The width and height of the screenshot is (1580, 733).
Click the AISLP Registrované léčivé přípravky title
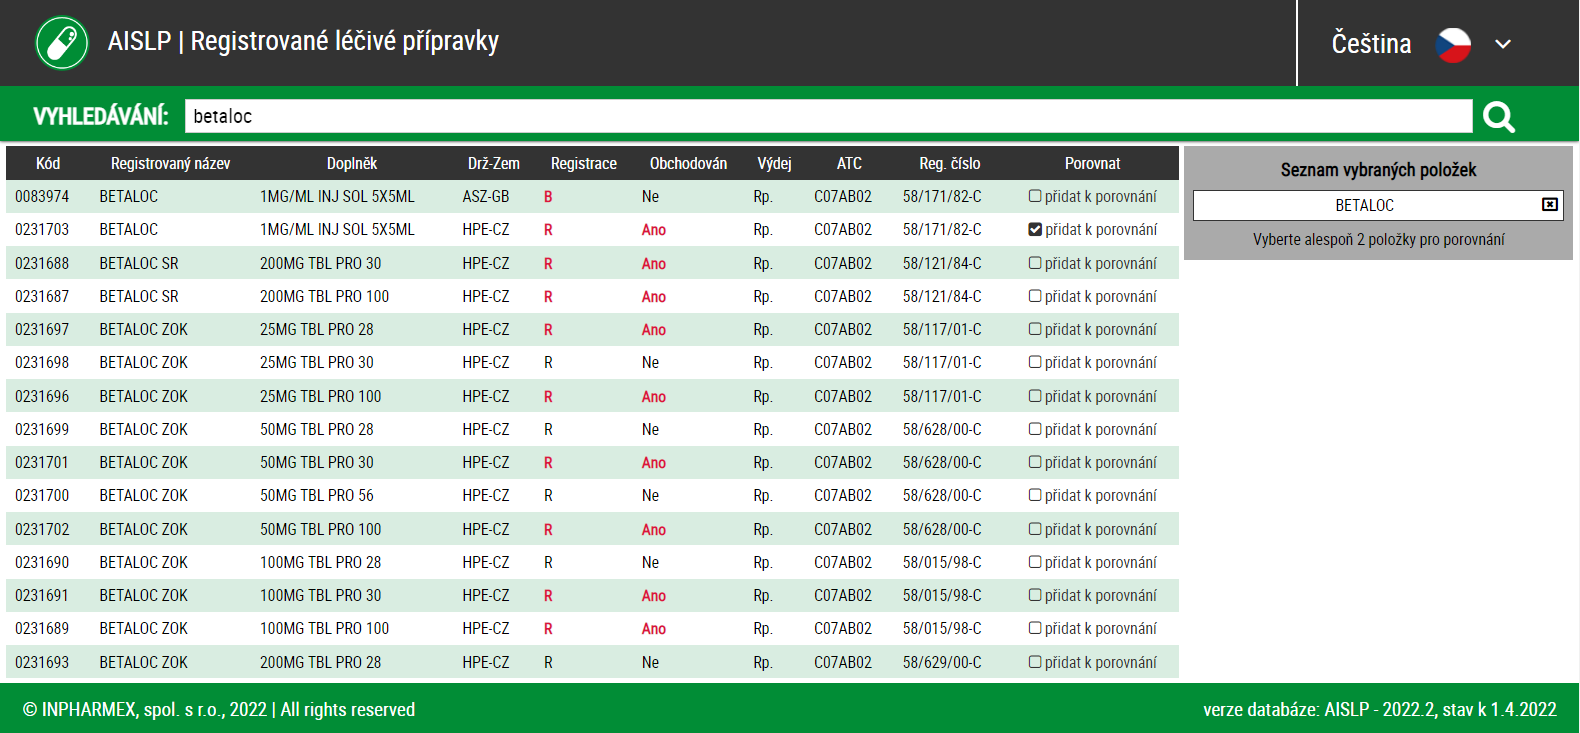303,41
